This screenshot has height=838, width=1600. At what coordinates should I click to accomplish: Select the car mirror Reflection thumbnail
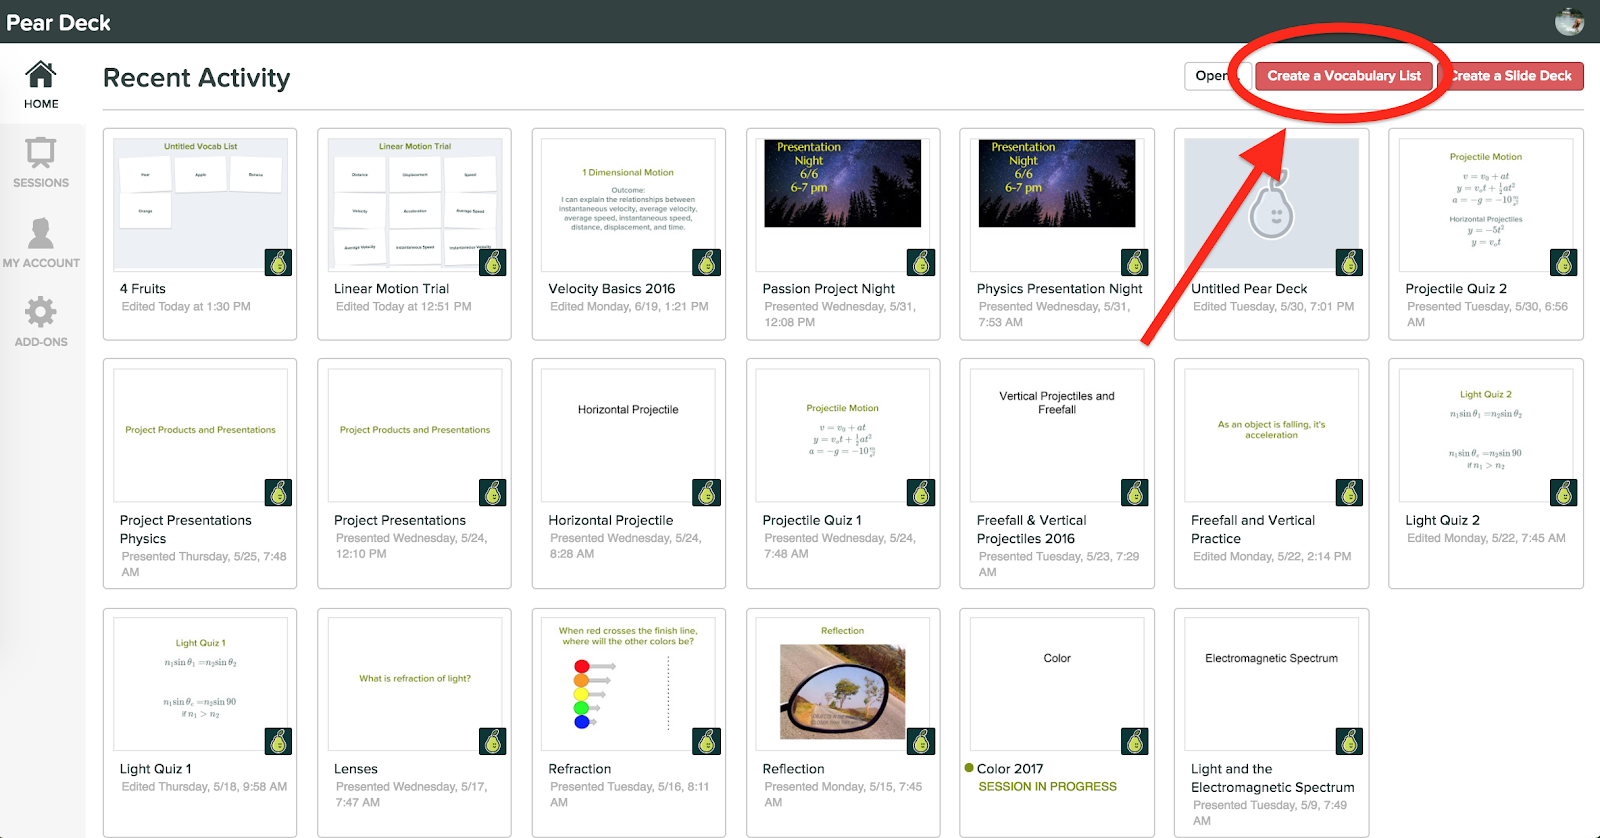843,684
